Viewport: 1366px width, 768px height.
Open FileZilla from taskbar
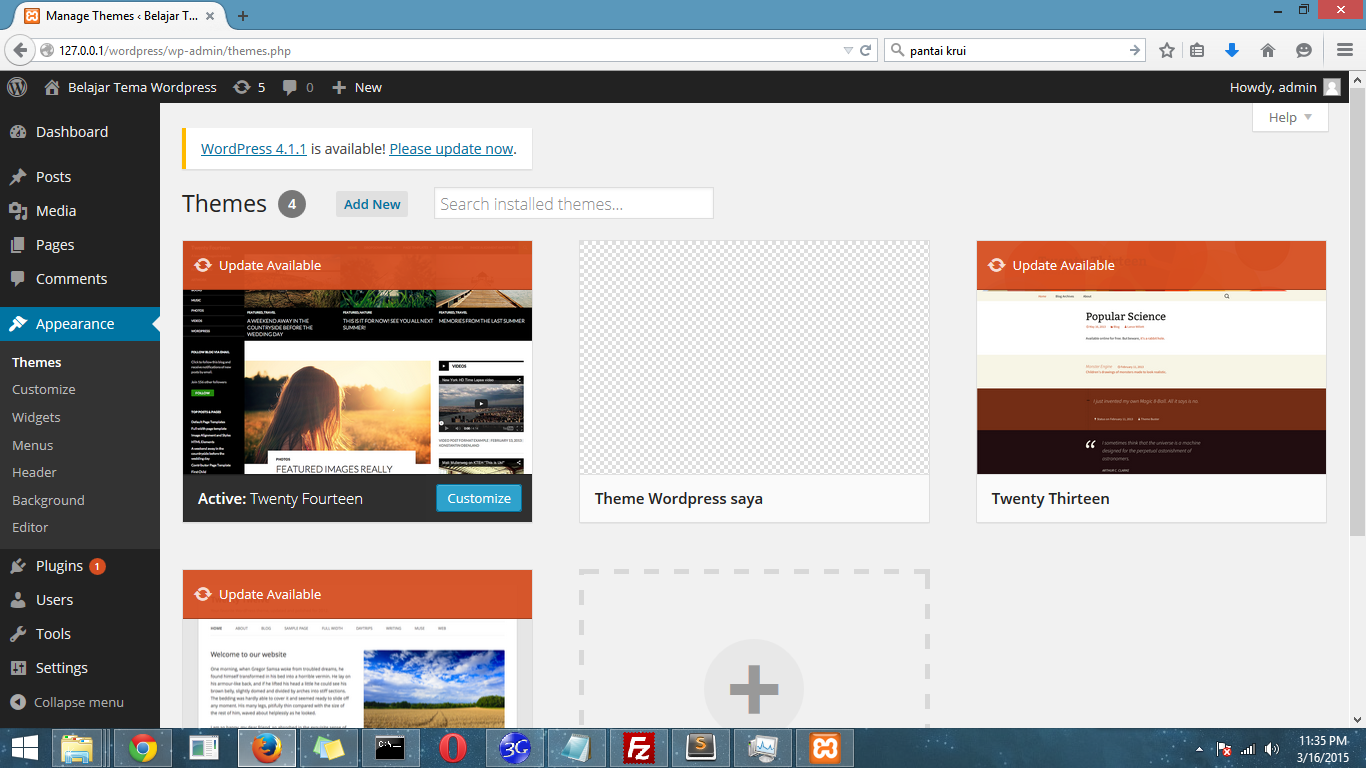point(638,748)
